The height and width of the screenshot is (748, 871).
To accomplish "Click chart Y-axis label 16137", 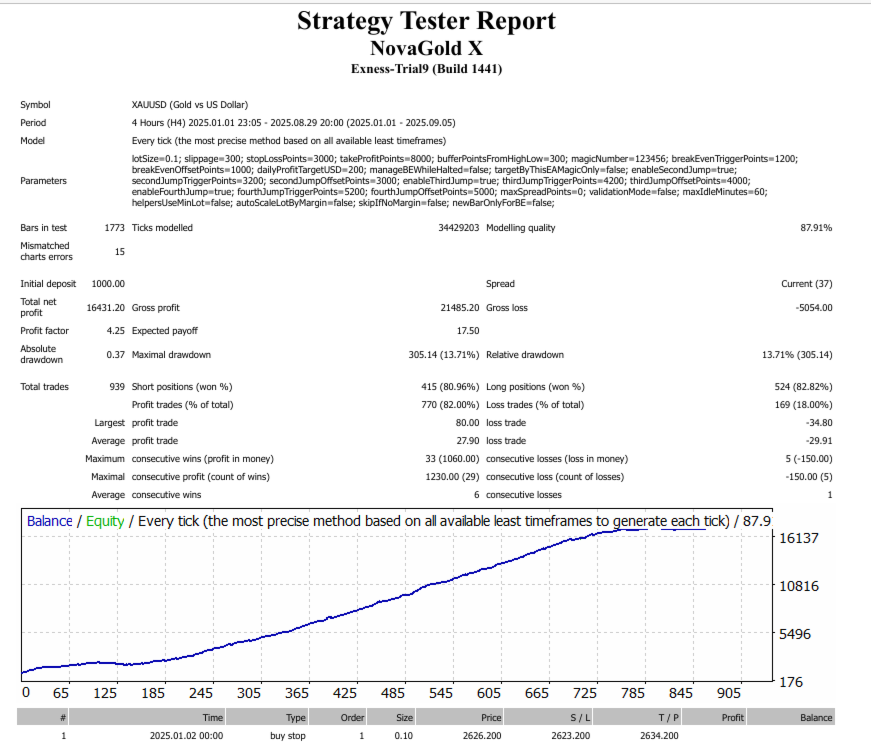I will click(x=799, y=538).
